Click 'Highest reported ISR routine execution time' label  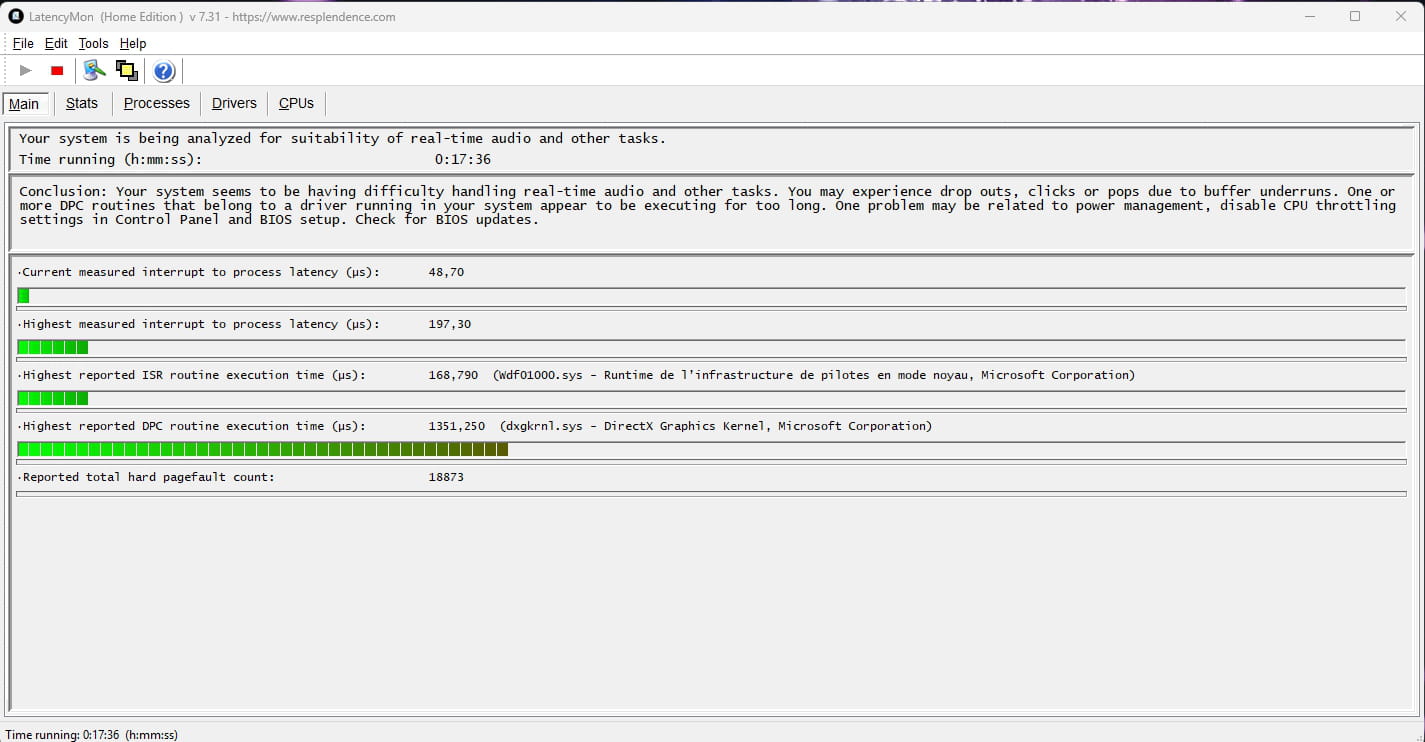pyautogui.click(x=192, y=375)
